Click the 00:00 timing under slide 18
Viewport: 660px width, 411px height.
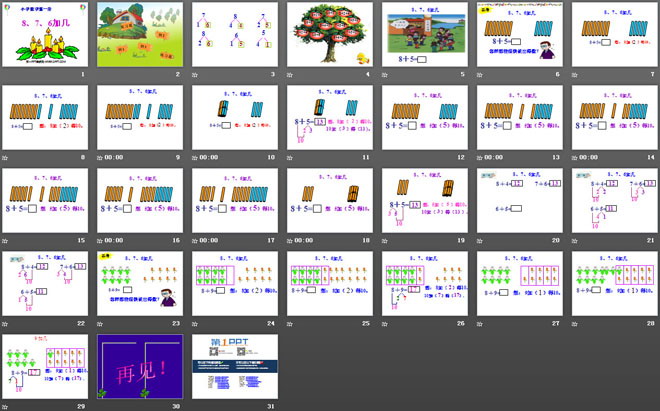[303, 240]
